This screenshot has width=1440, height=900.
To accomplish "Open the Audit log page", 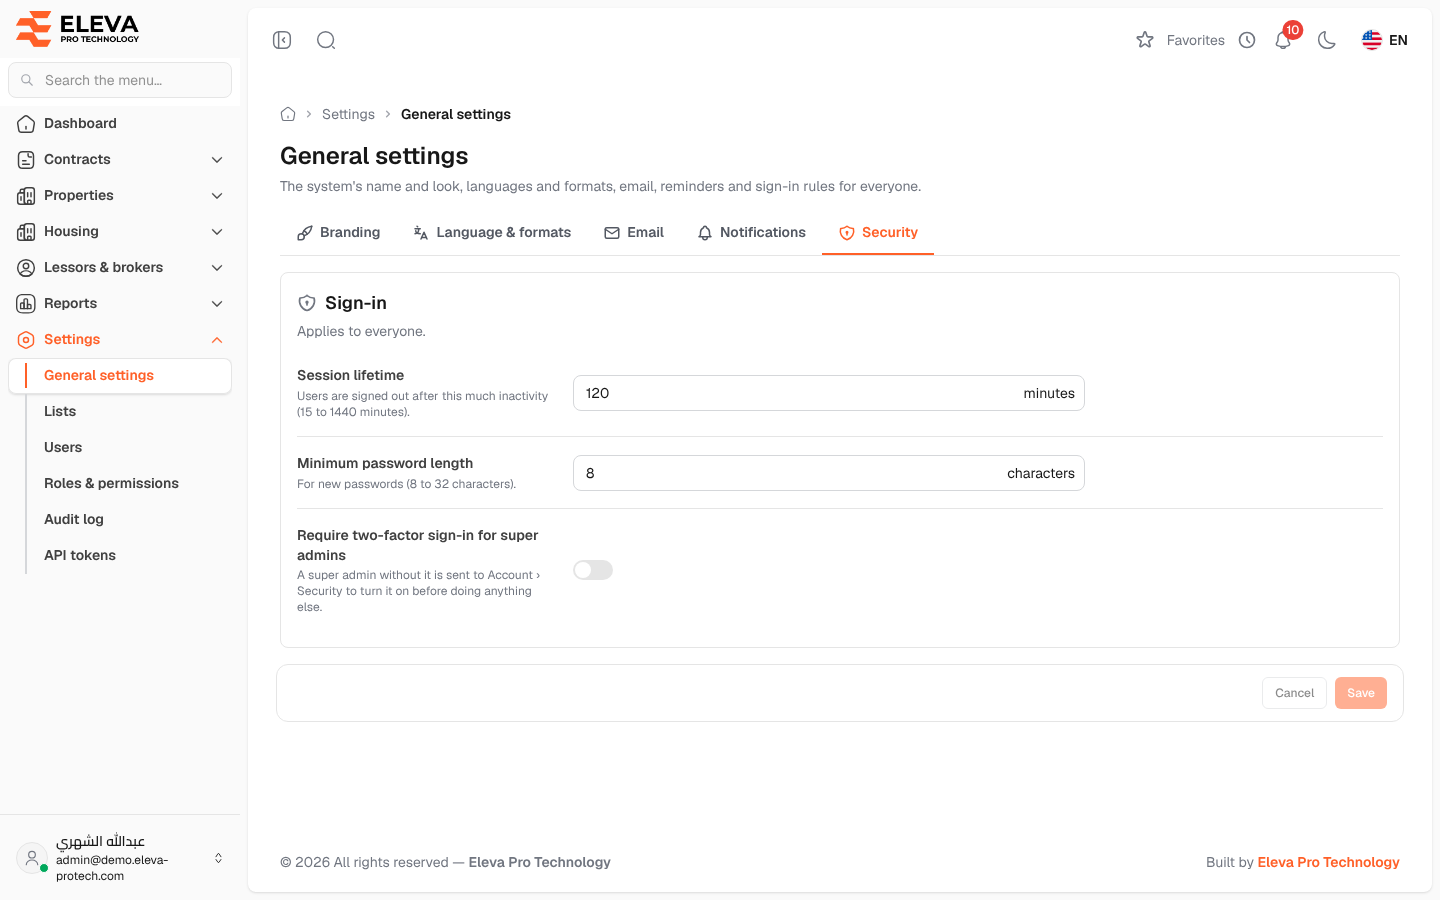I will click(120, 519).
